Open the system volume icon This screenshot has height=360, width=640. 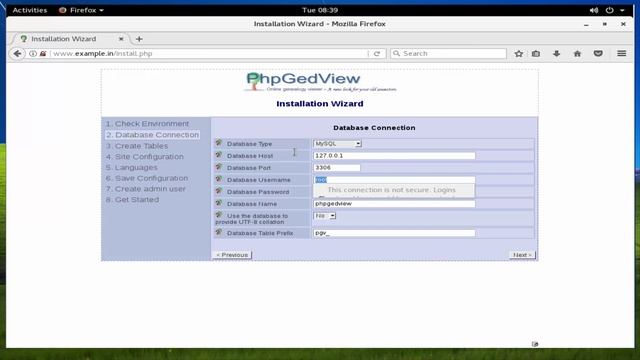click(x=593, y=10)
